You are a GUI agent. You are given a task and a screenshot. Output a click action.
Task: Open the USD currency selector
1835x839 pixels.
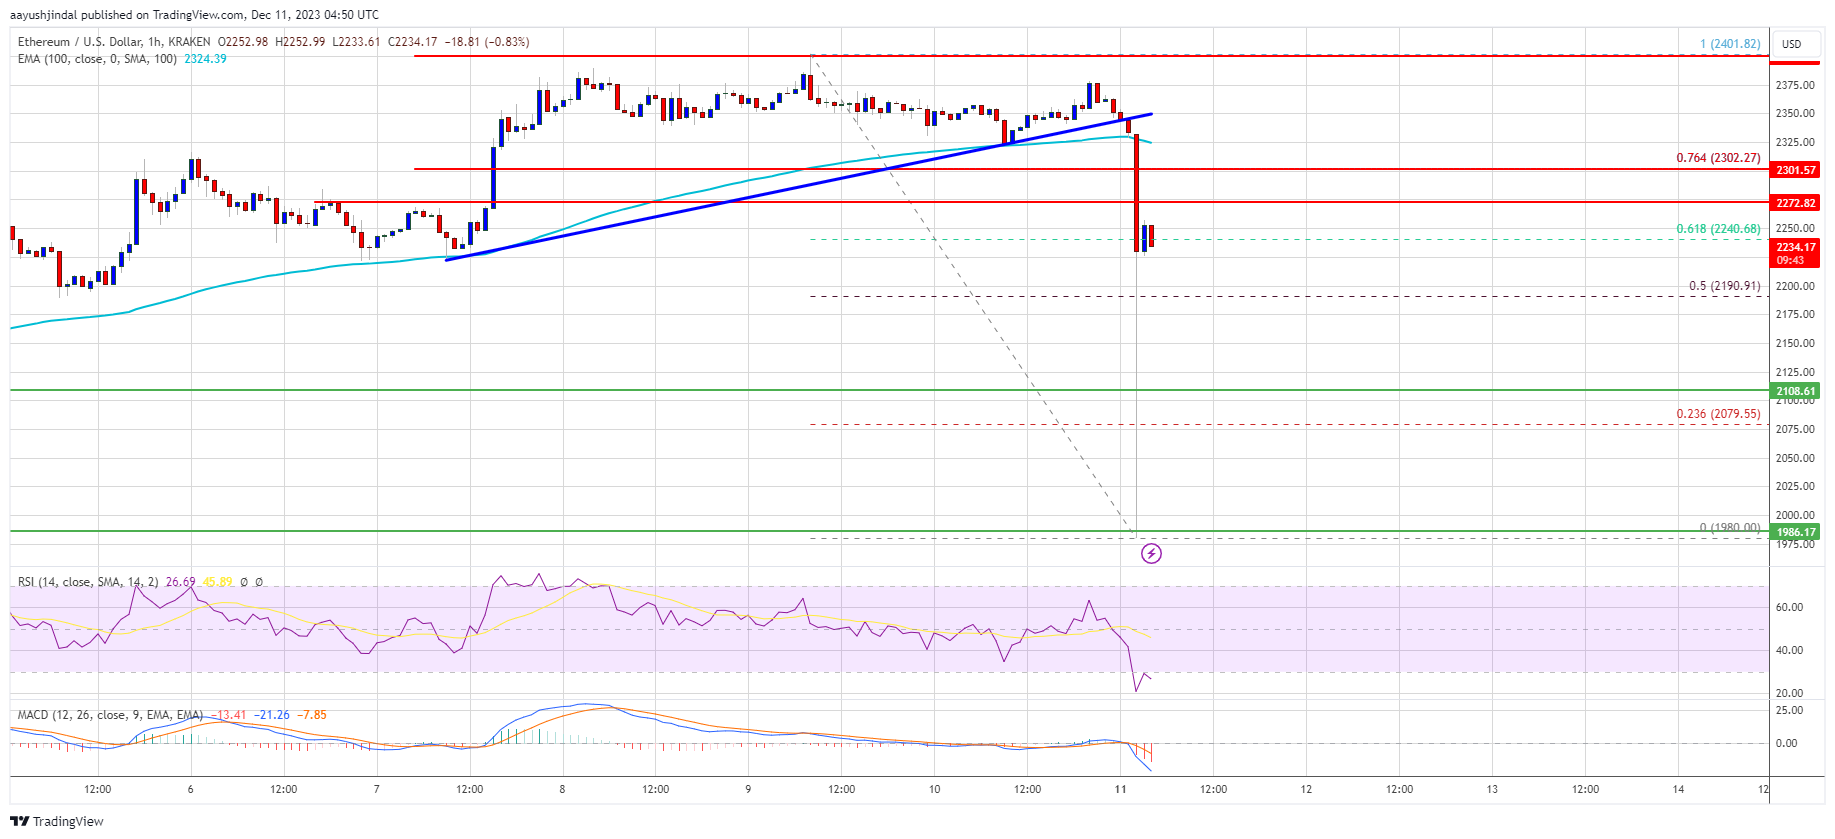1791,44
